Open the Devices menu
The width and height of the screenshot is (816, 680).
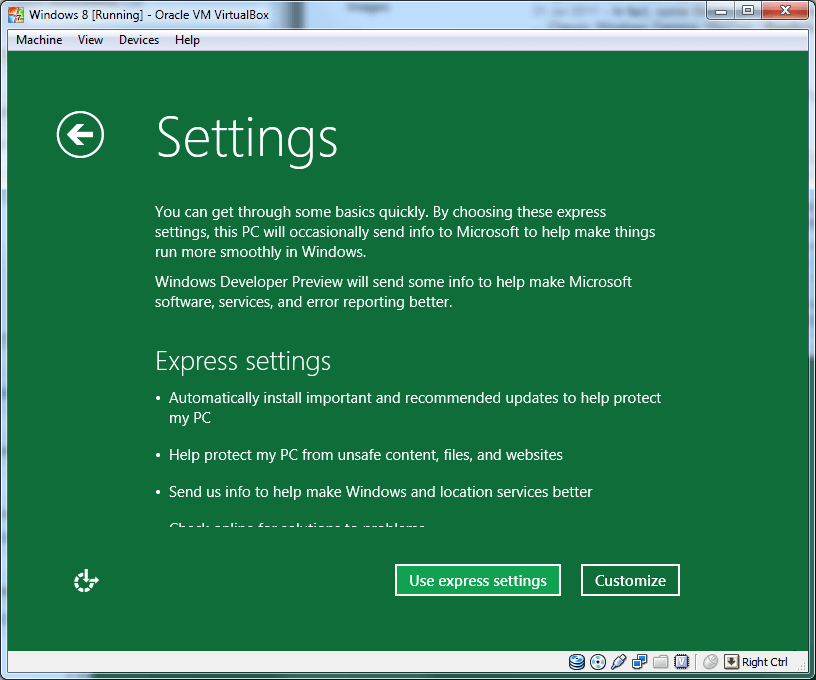pyautogui.click(x=139, y=40)
